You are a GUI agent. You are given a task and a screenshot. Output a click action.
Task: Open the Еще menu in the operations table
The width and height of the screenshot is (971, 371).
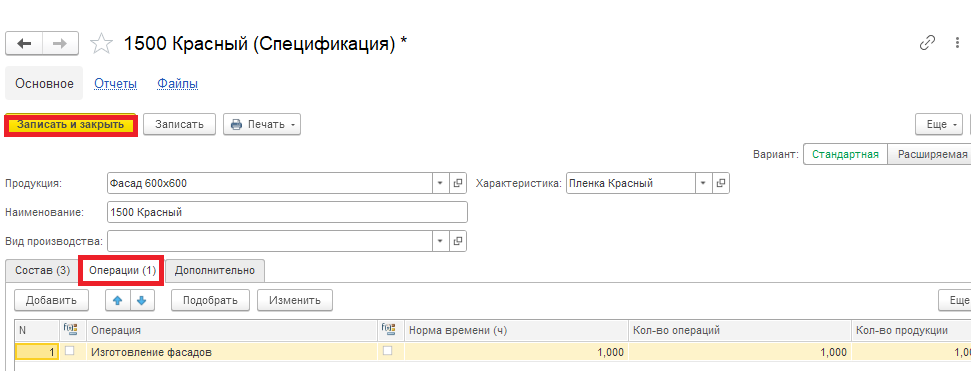[x=954, y=300]
